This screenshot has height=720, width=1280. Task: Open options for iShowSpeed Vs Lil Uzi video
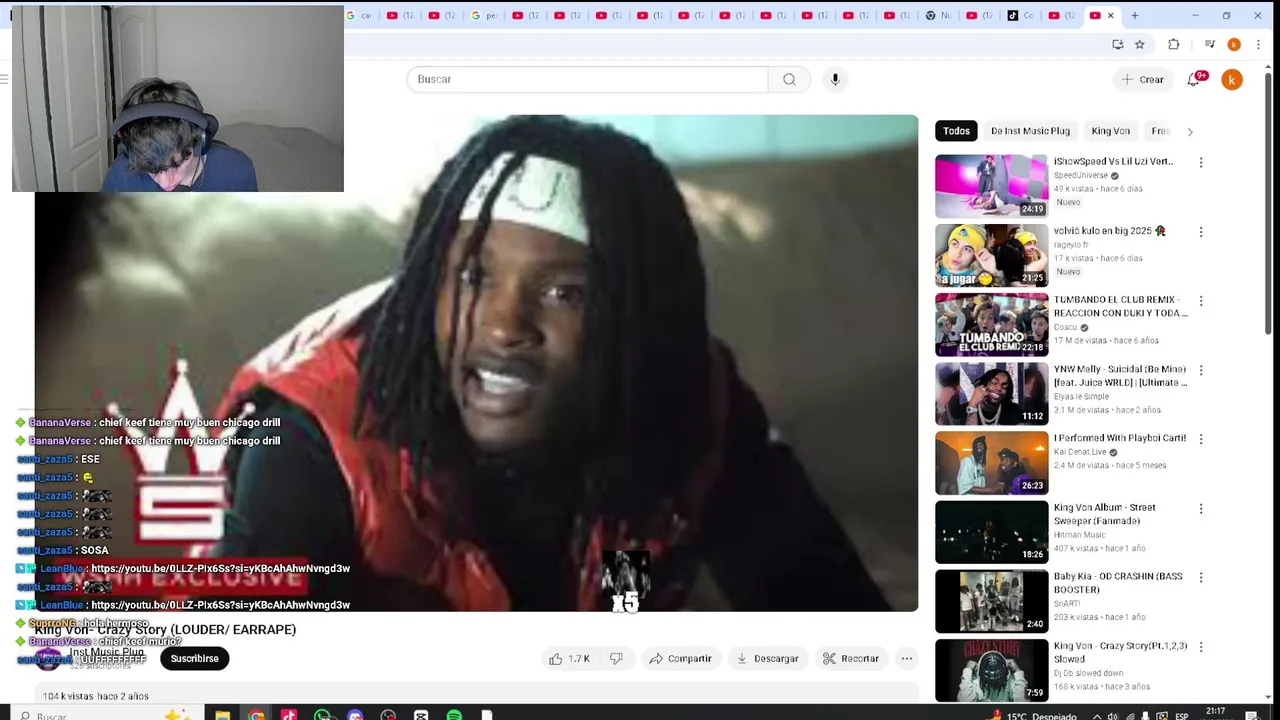1201,162
